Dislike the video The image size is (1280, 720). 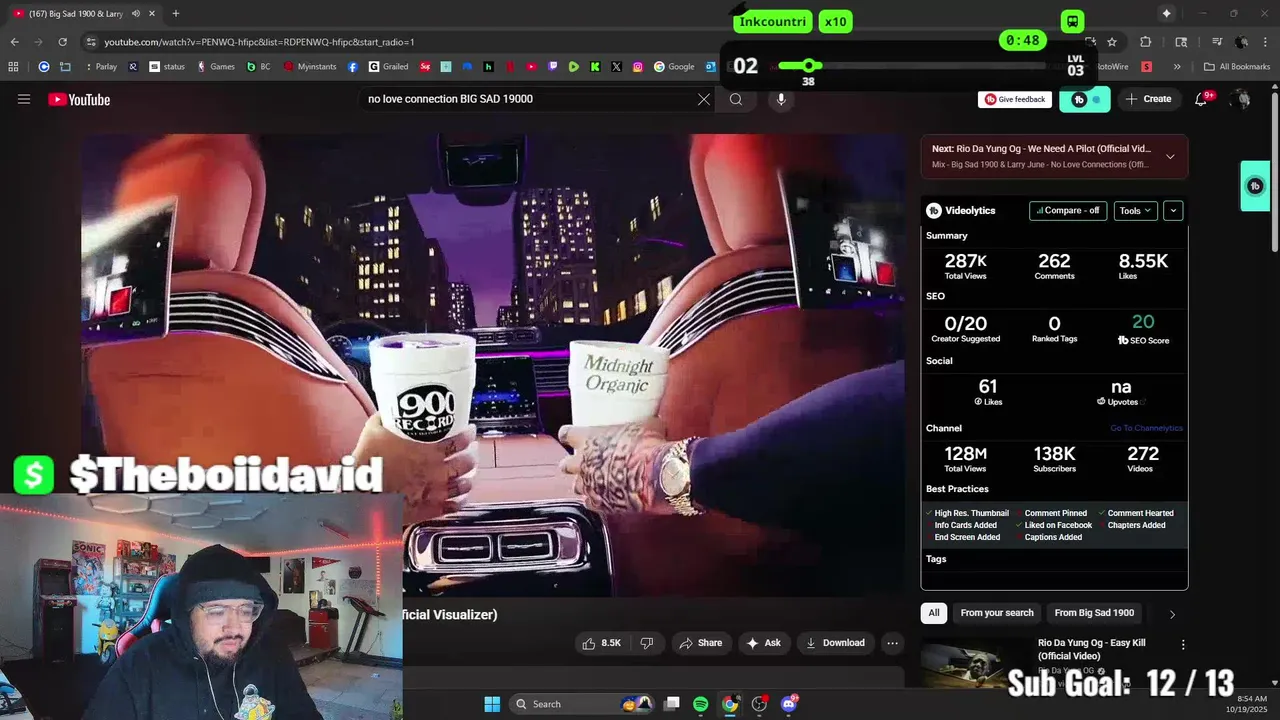click(647, 643)
